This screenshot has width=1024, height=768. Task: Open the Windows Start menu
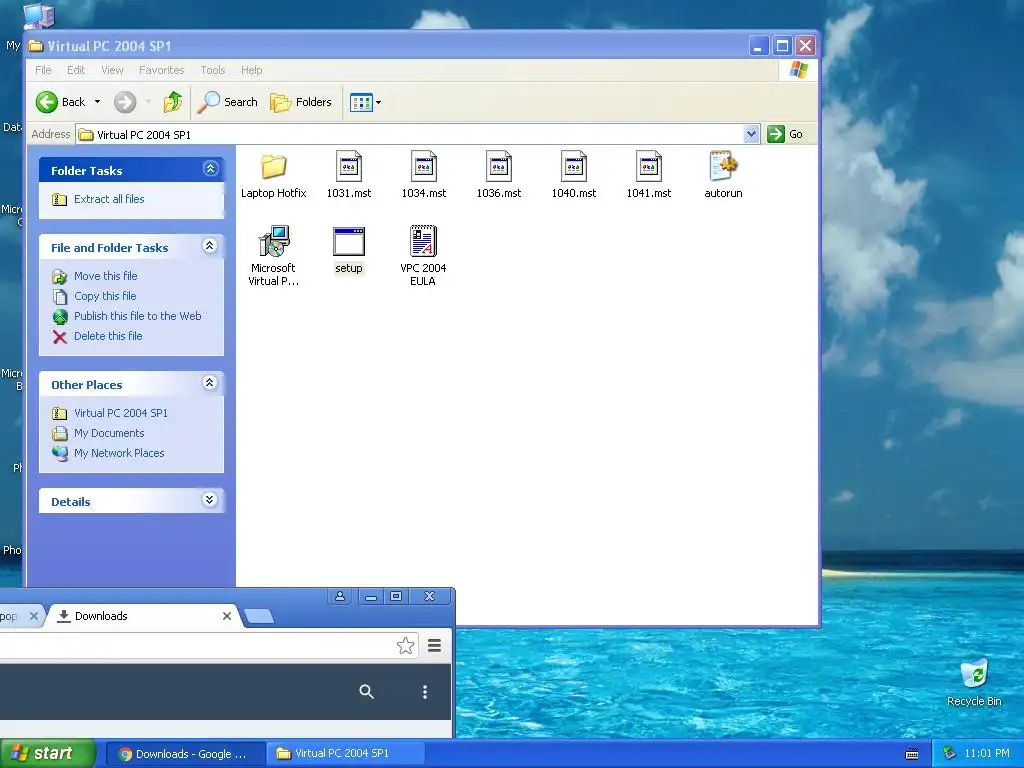[x=47, y=754]
